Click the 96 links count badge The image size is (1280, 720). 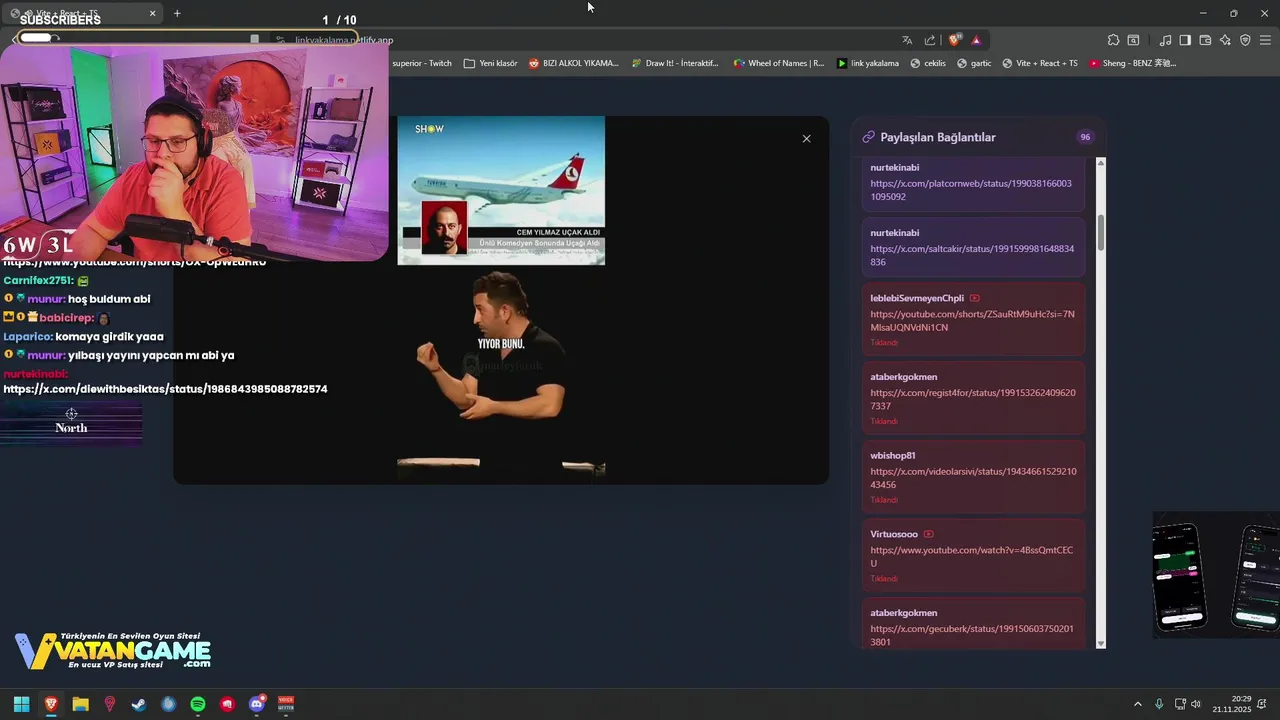(1085, 137)
